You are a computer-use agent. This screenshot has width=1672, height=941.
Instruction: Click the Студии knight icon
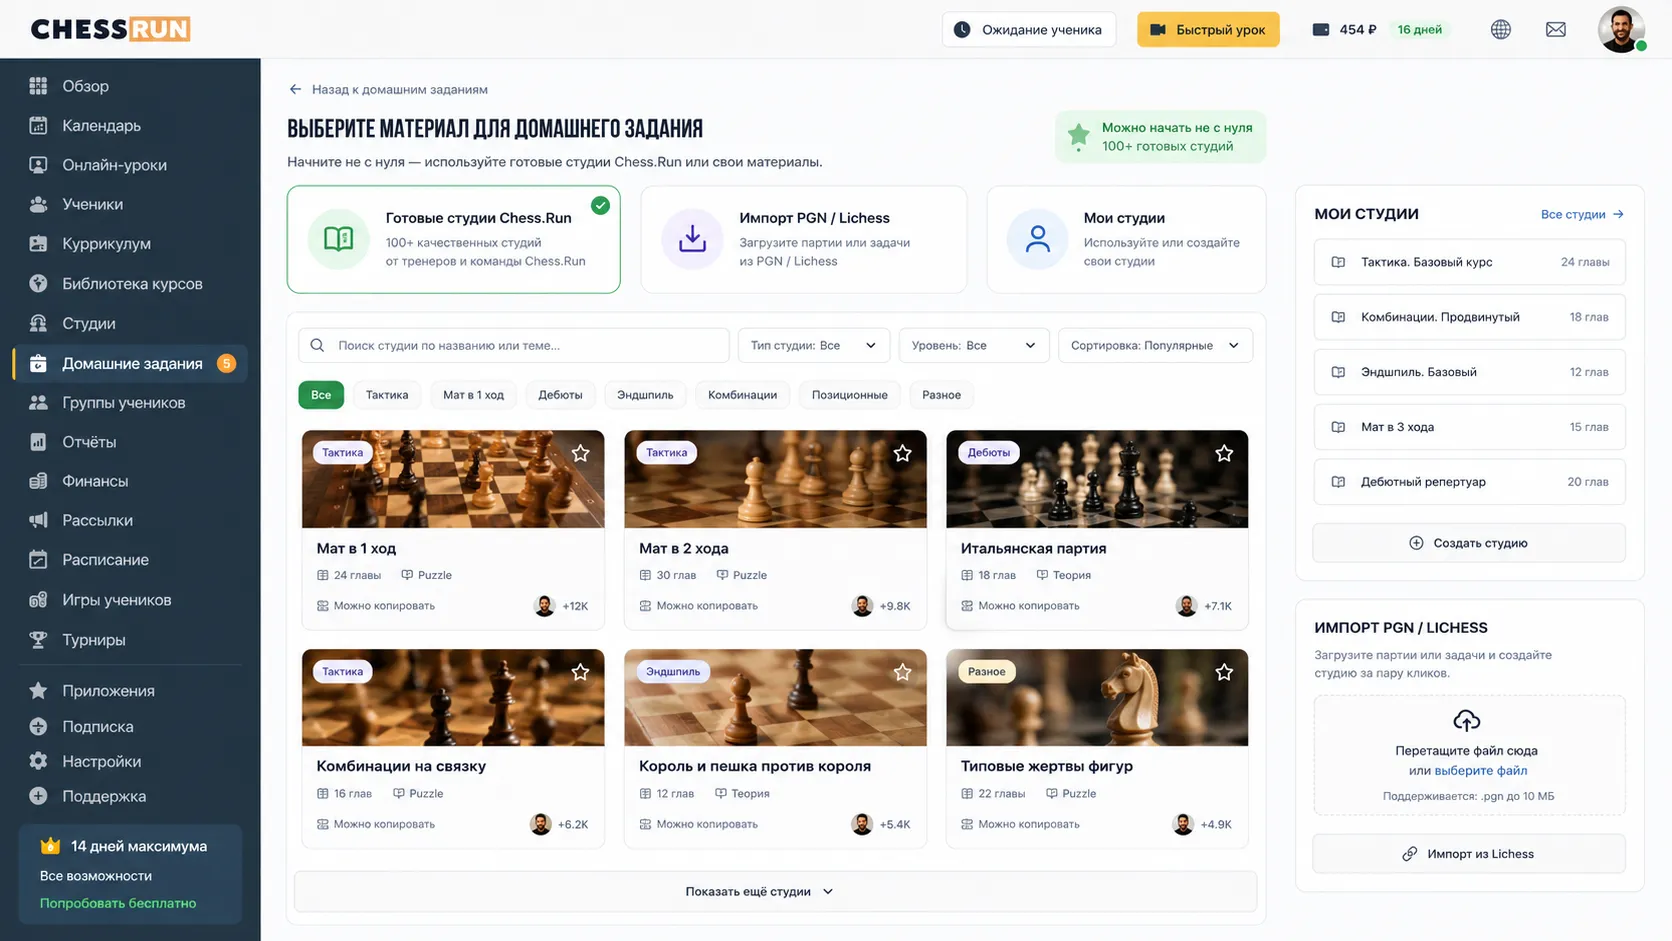(x=38, y=323)
